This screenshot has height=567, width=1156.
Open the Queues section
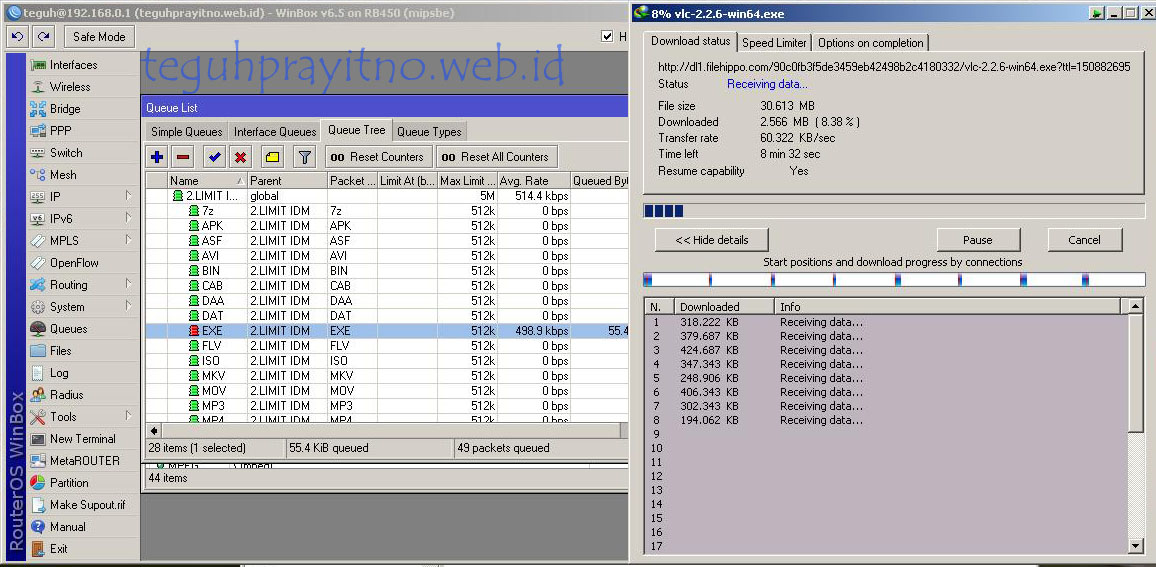(68, 329)
